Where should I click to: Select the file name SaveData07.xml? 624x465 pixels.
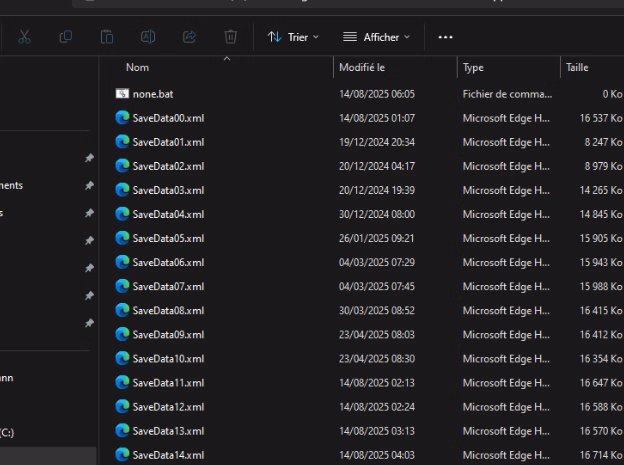168,287
